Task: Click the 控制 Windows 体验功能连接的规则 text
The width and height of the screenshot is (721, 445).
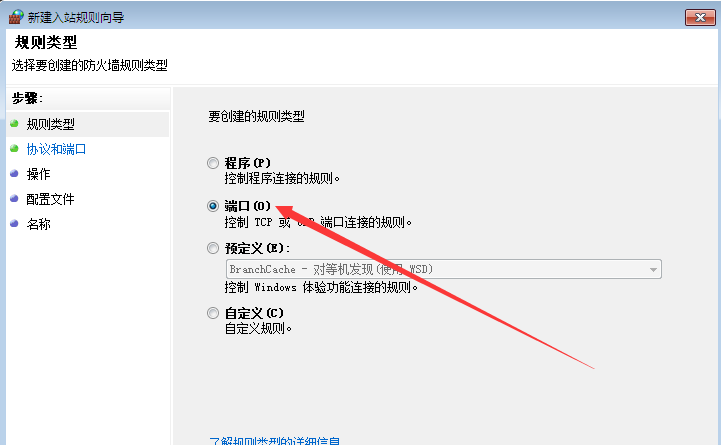Action: (x=321, y=288)
